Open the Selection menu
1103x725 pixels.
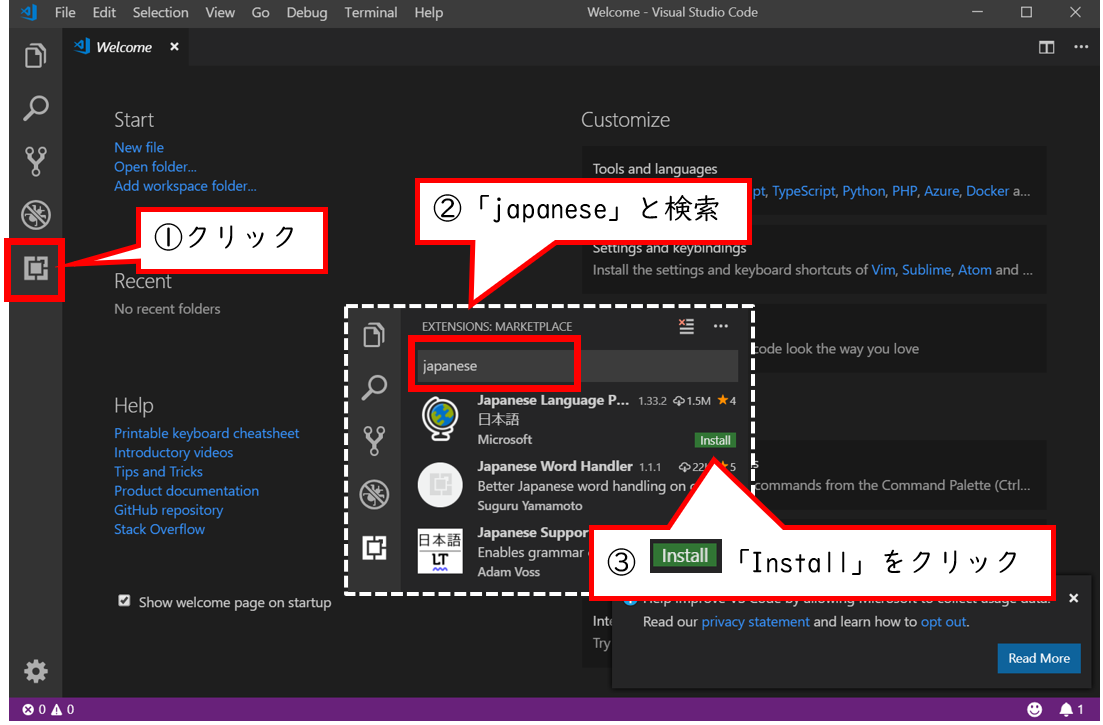pos(160,12)
